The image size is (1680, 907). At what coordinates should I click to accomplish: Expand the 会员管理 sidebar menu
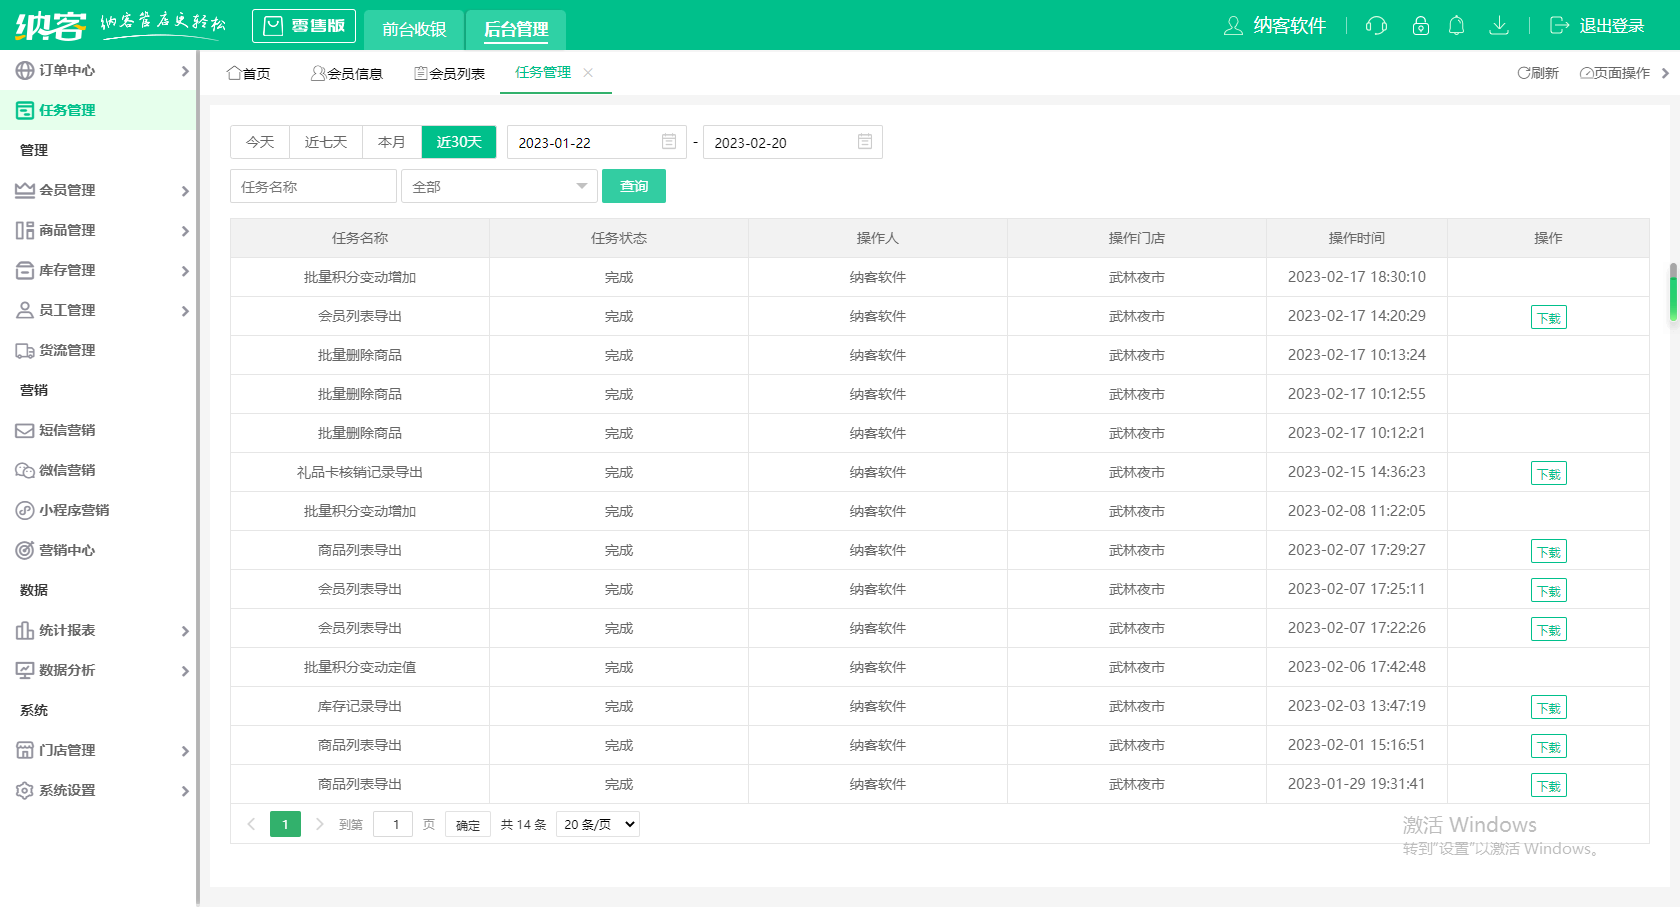100,190
